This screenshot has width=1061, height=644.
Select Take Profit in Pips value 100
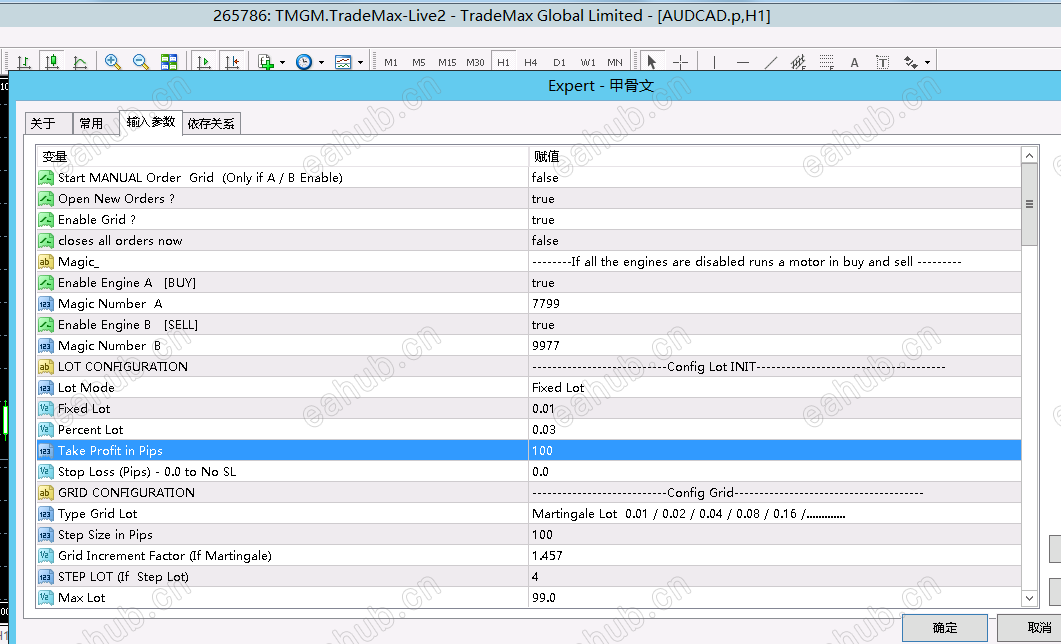pyautogui.click(x=775, y=450)
